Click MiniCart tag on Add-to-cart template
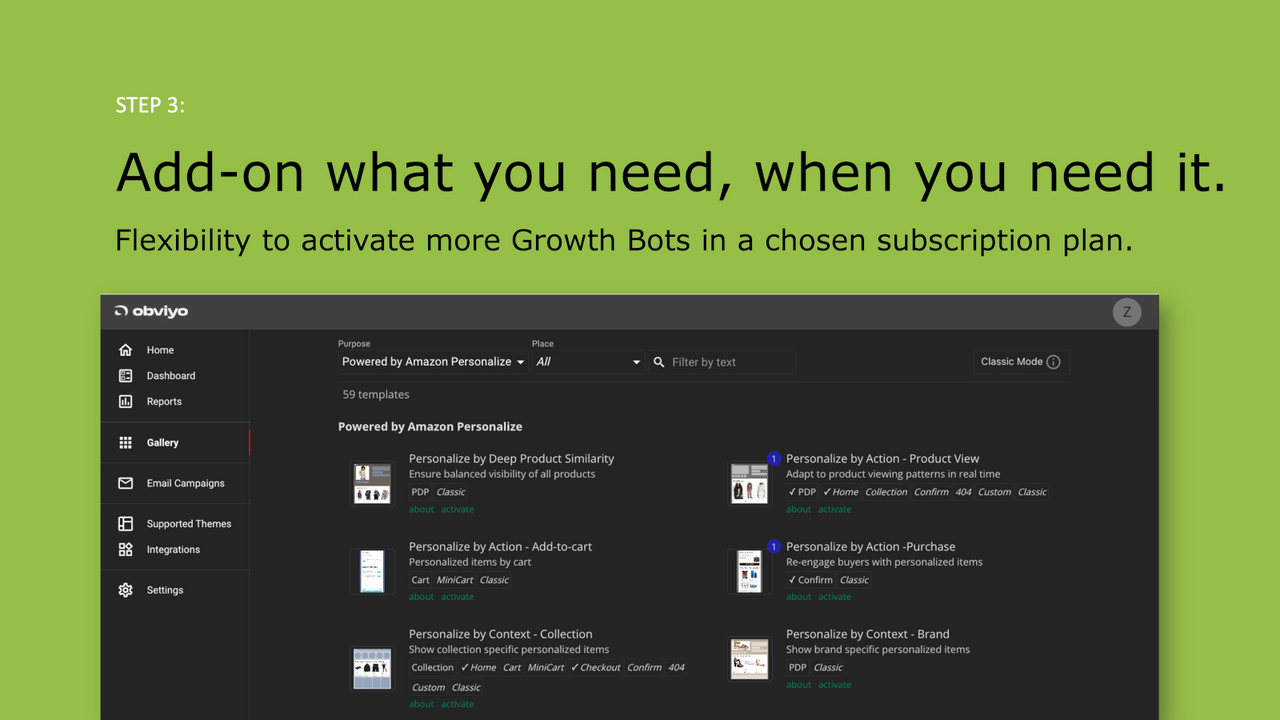 coord(455,580)
